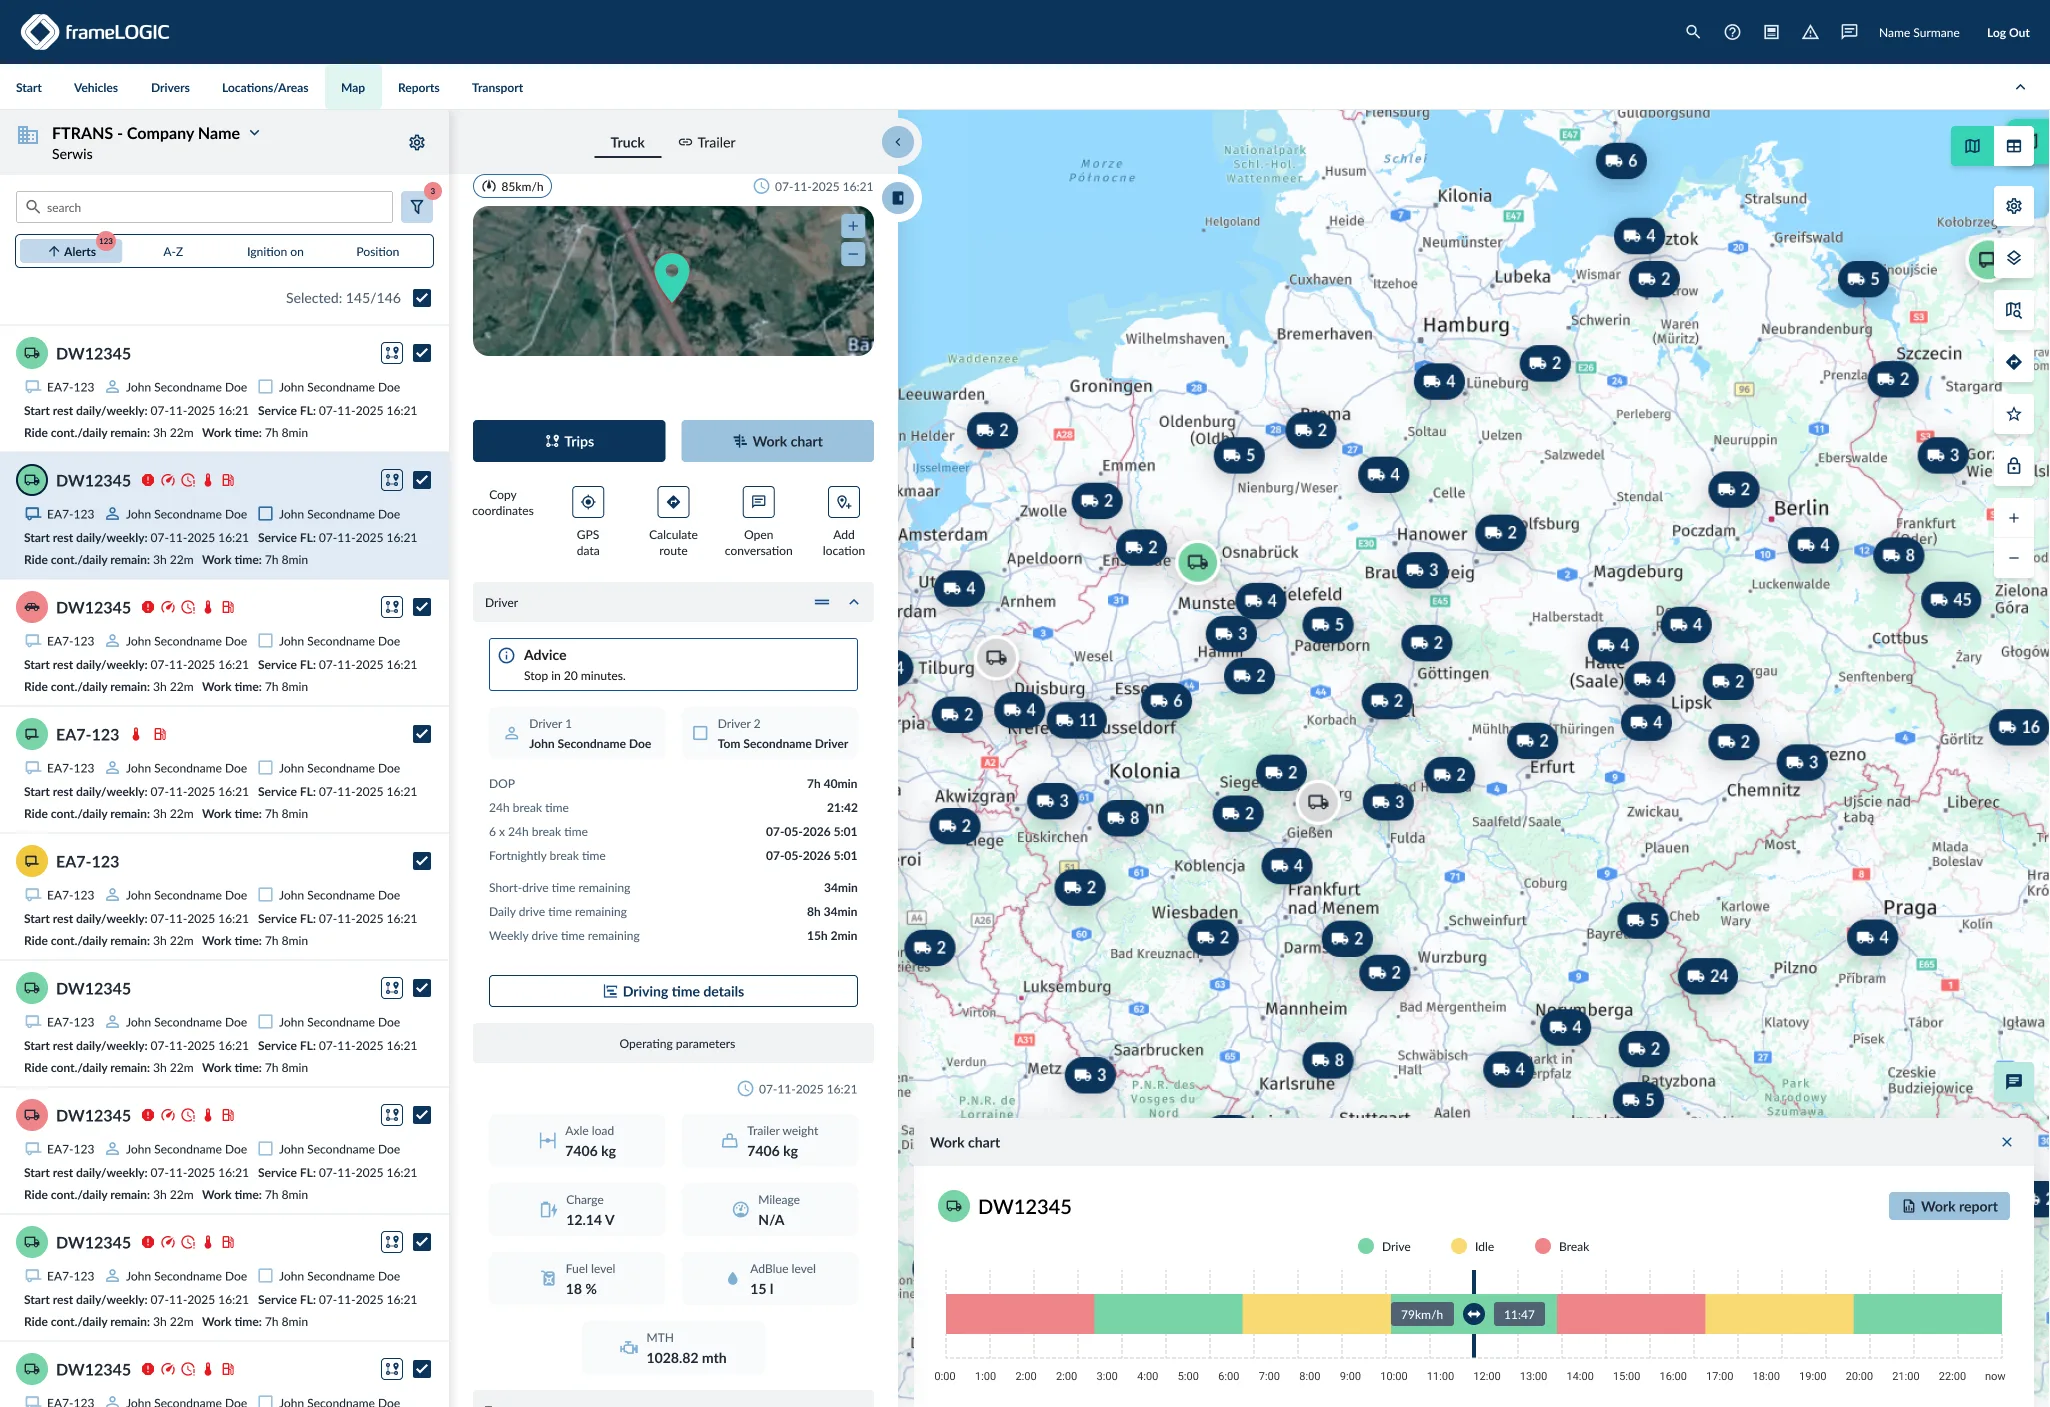Close the Work chart panel

[2006, 1142]
